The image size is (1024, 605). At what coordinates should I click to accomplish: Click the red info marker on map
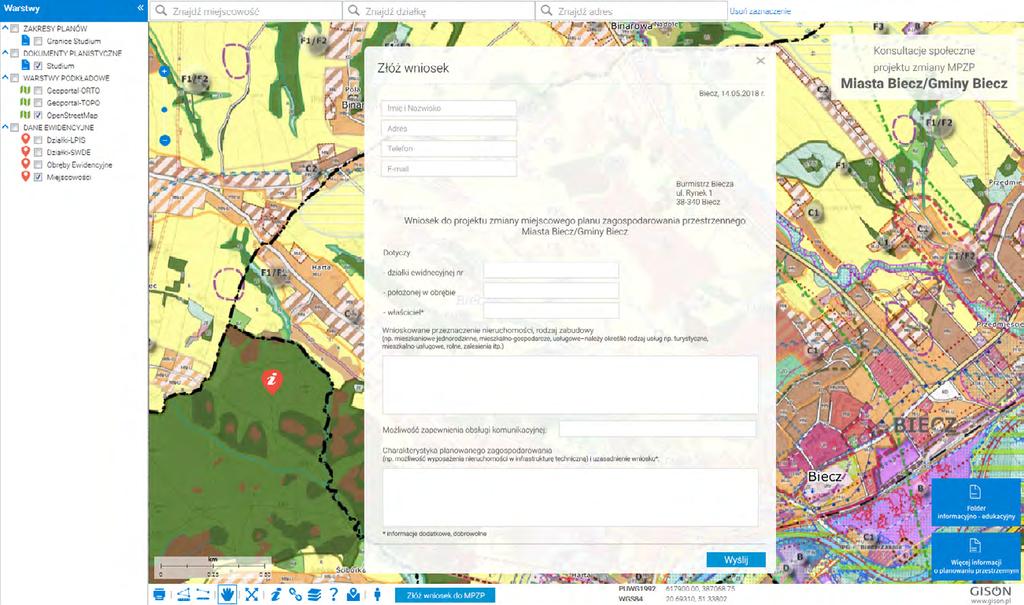click(272, 381)
